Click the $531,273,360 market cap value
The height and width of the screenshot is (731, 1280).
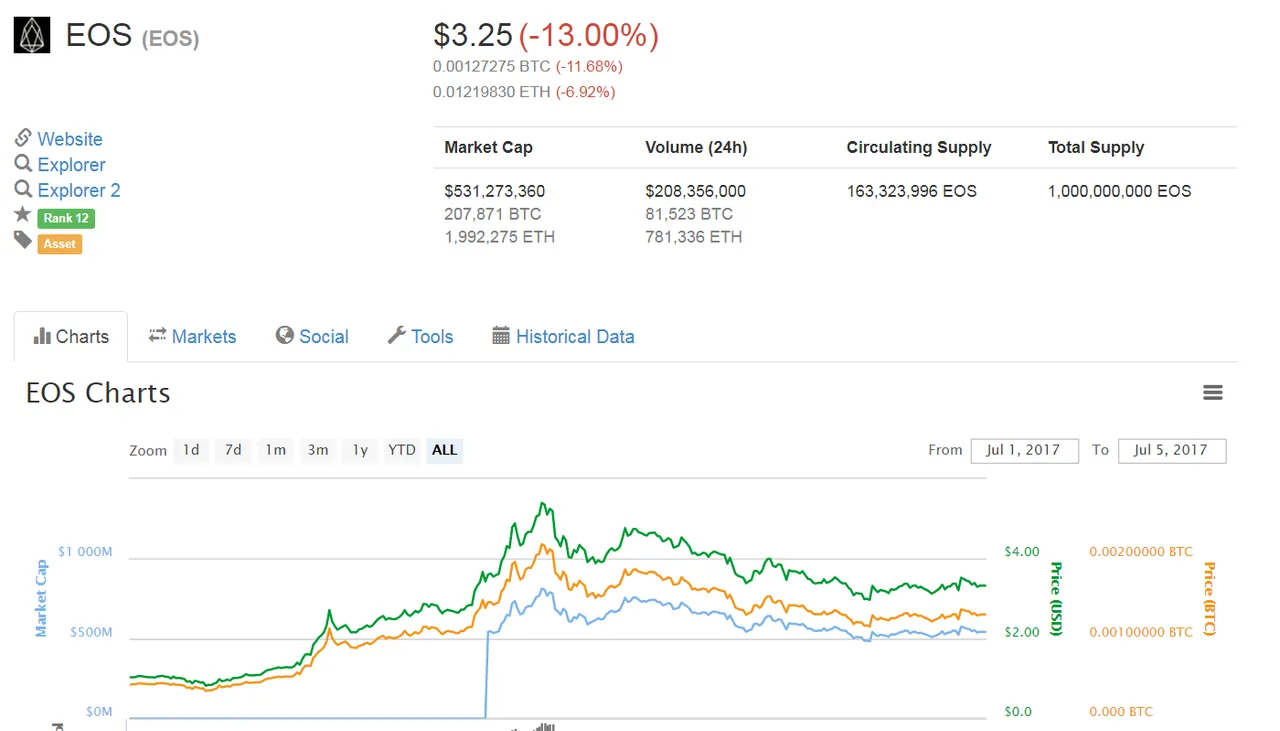click(495, 191)
